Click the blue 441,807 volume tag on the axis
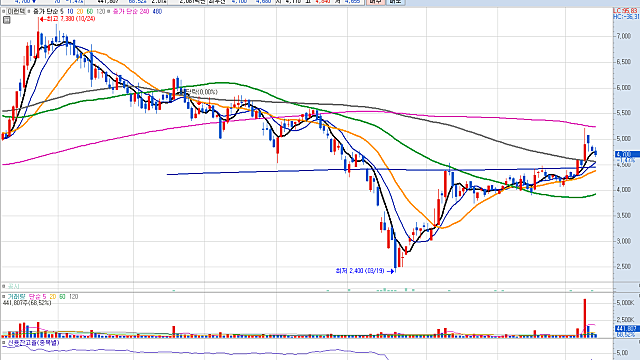The width and height of the screenshot is (640, 360). point(626,329)
